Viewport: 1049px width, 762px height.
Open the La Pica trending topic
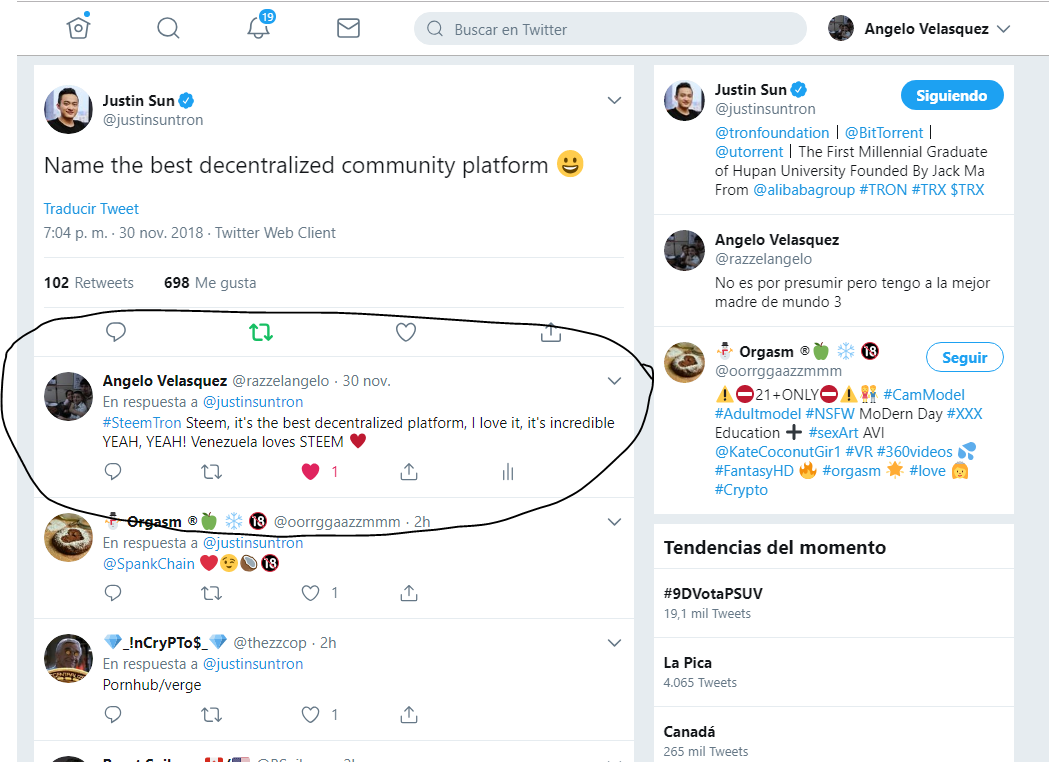(688, 662)
